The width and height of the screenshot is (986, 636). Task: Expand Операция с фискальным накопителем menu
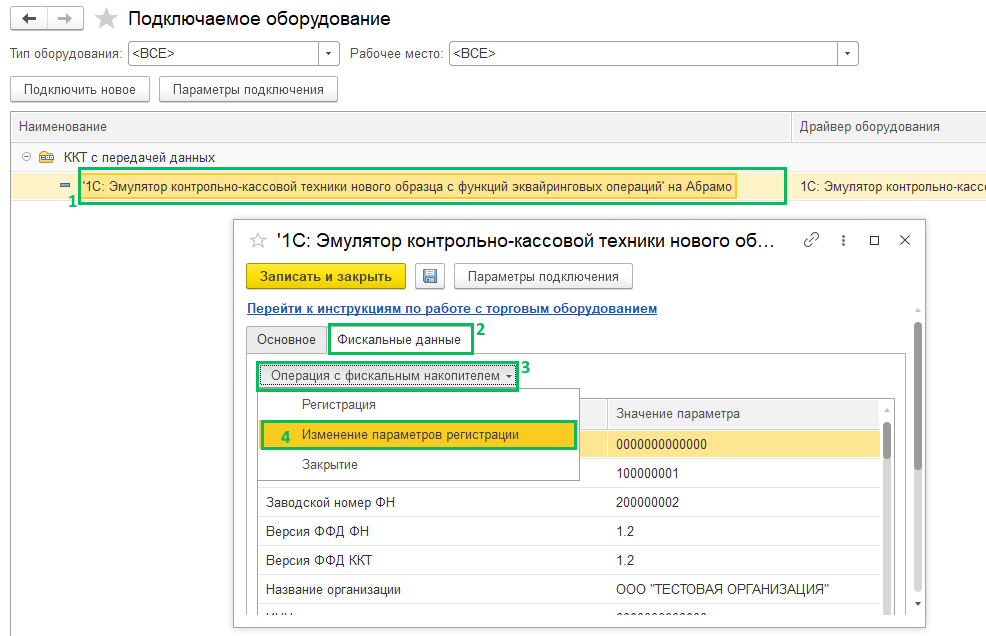click(x=387, y=375)
